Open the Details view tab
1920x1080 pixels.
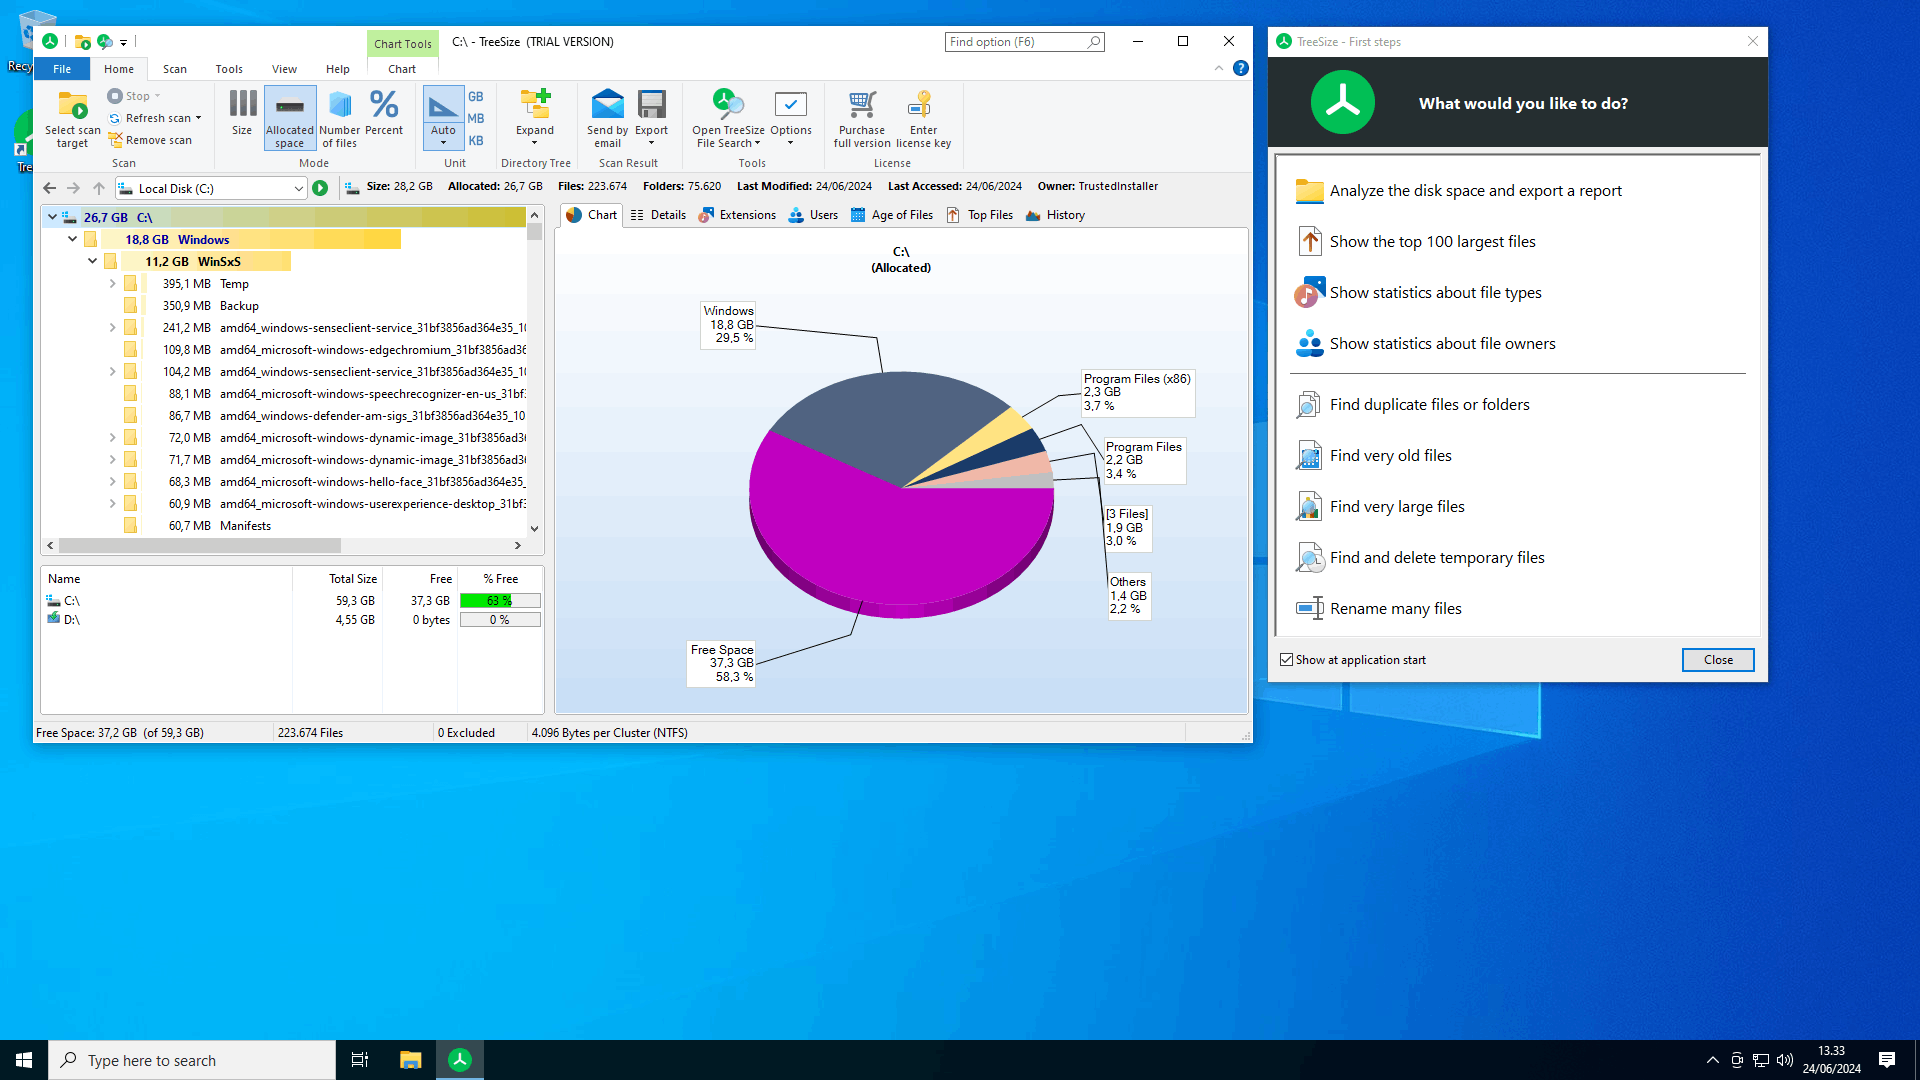658,215
